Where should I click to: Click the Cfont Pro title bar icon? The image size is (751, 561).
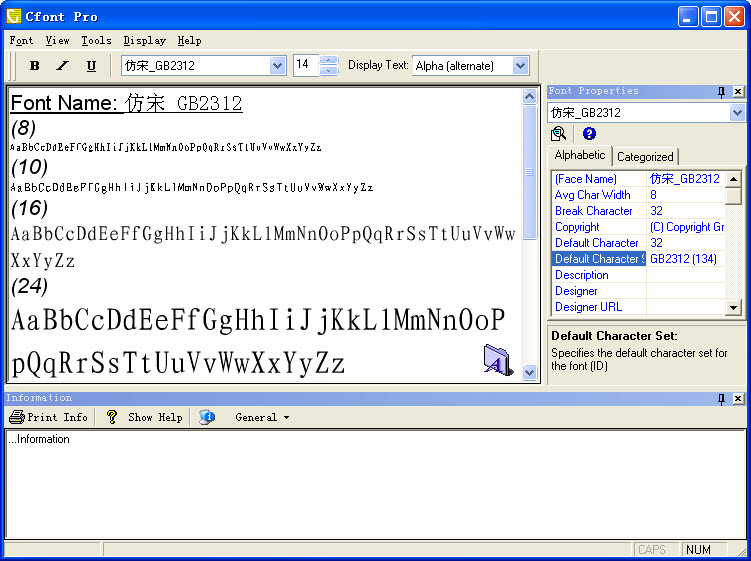[14, 16]
